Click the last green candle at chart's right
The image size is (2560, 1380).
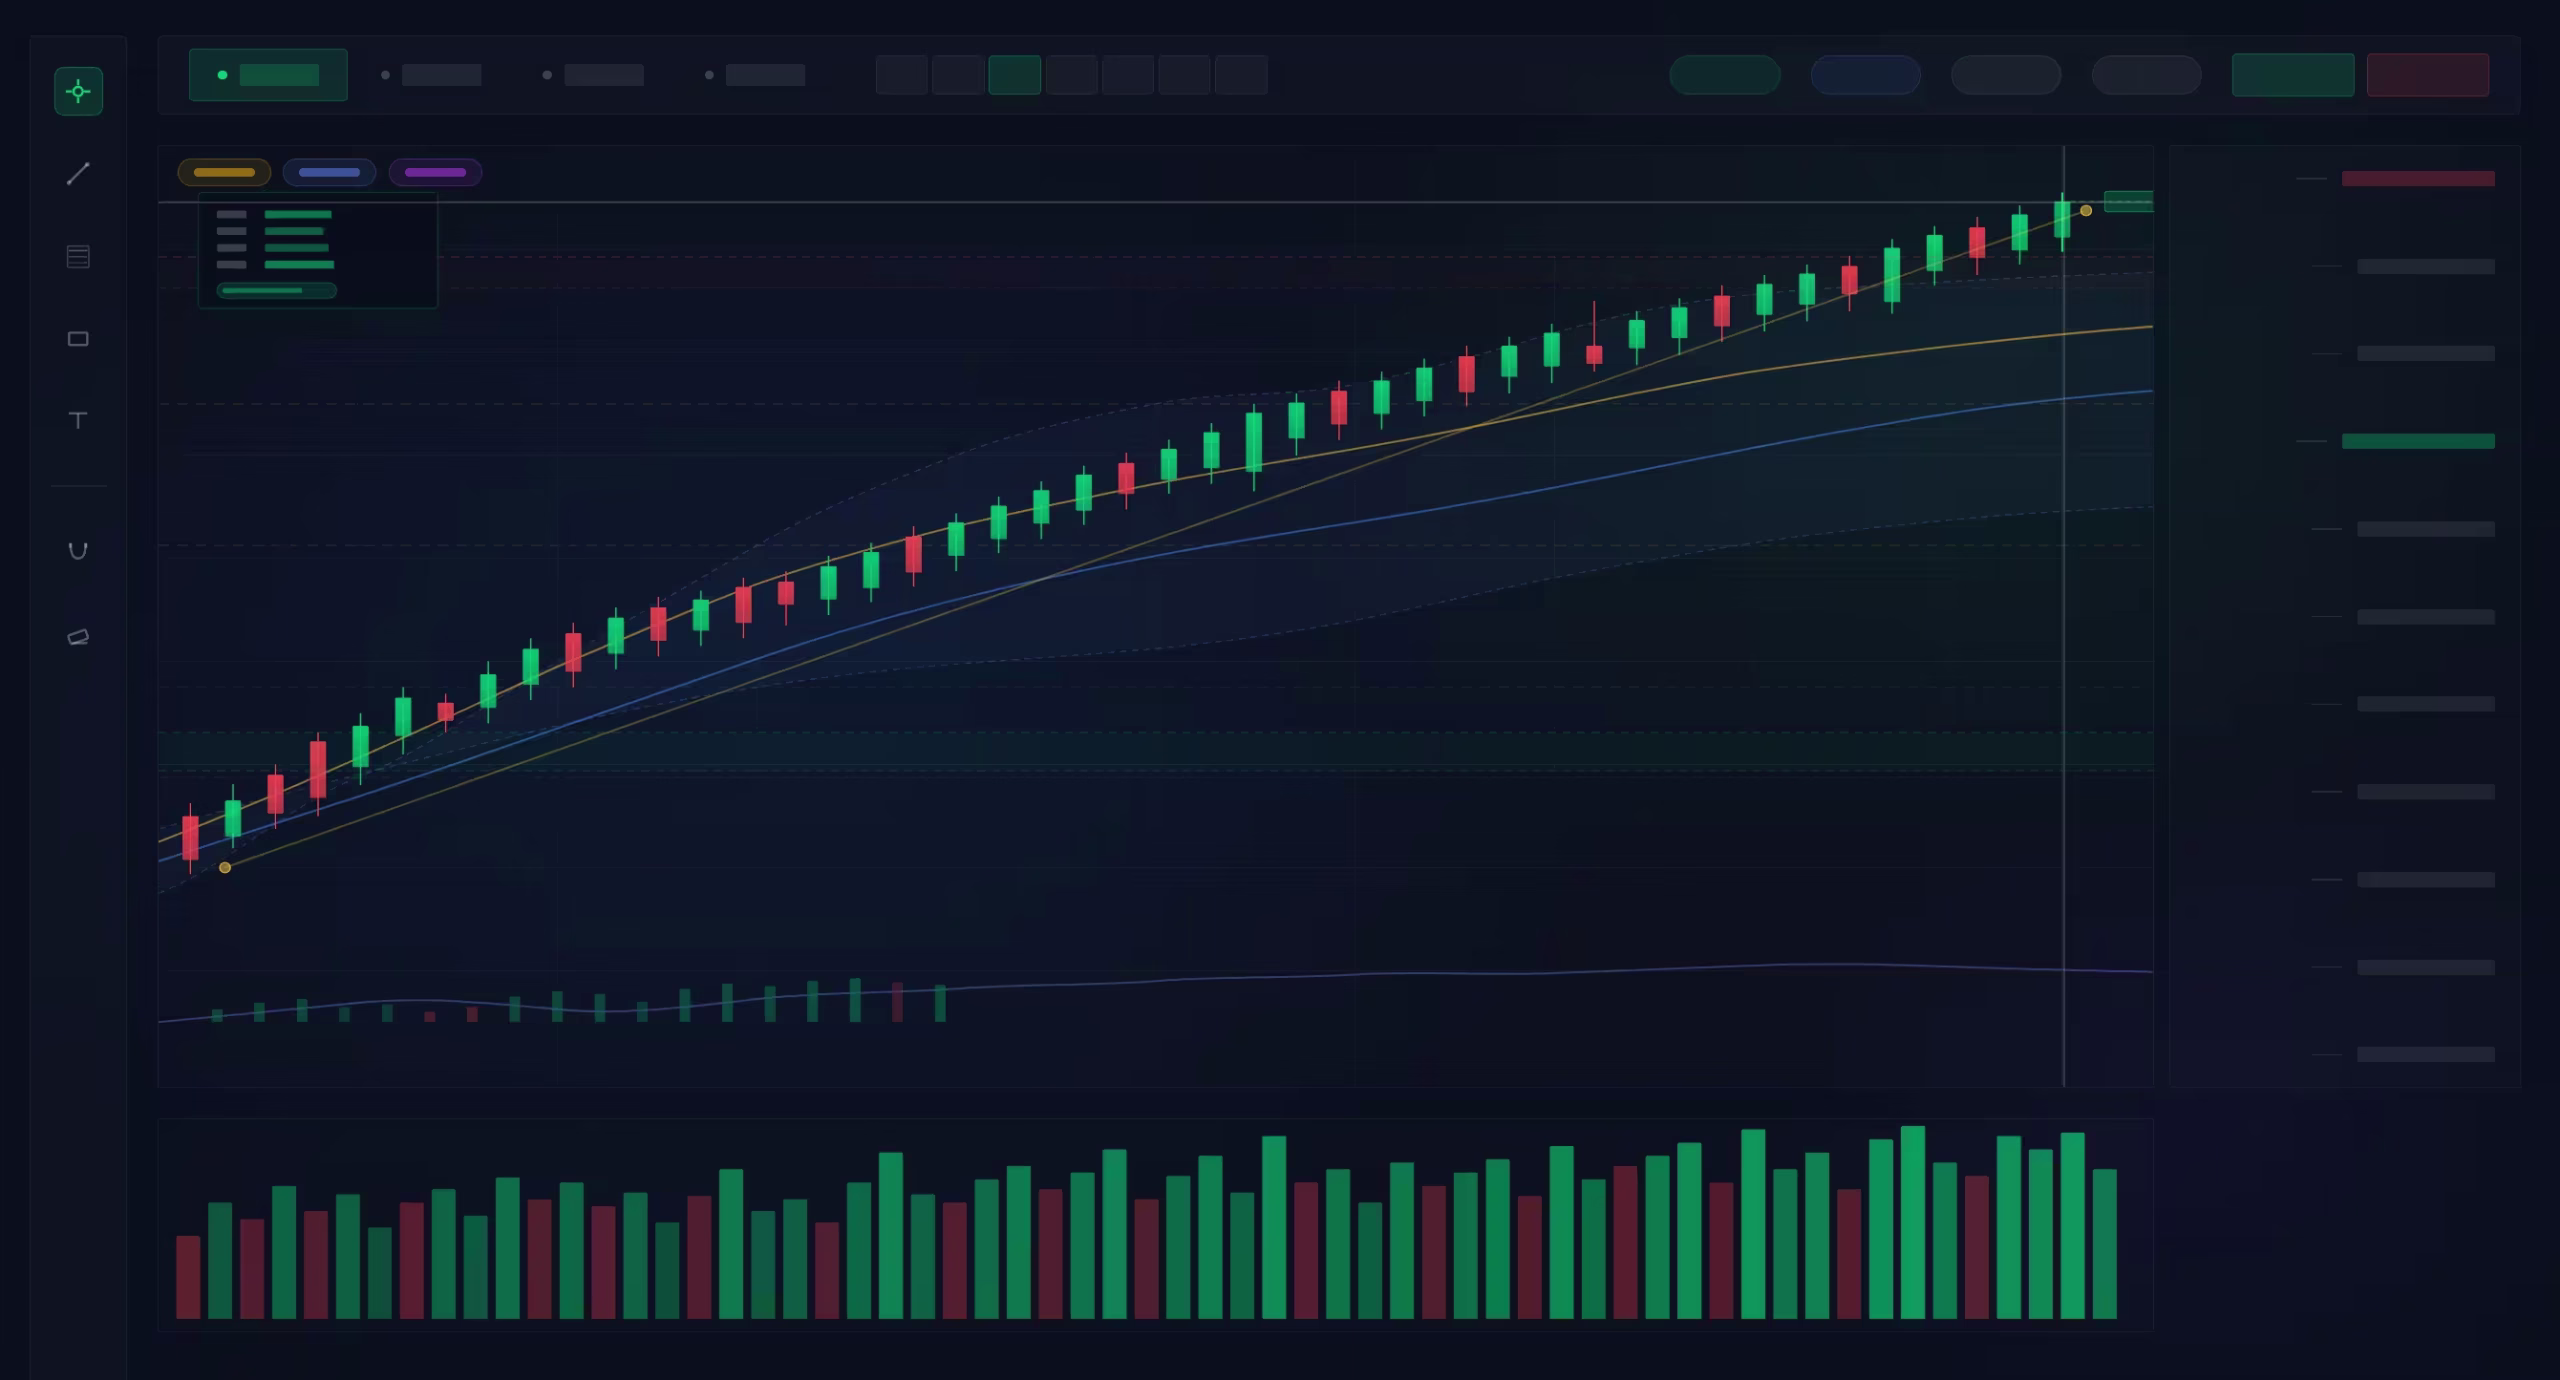2062,220
